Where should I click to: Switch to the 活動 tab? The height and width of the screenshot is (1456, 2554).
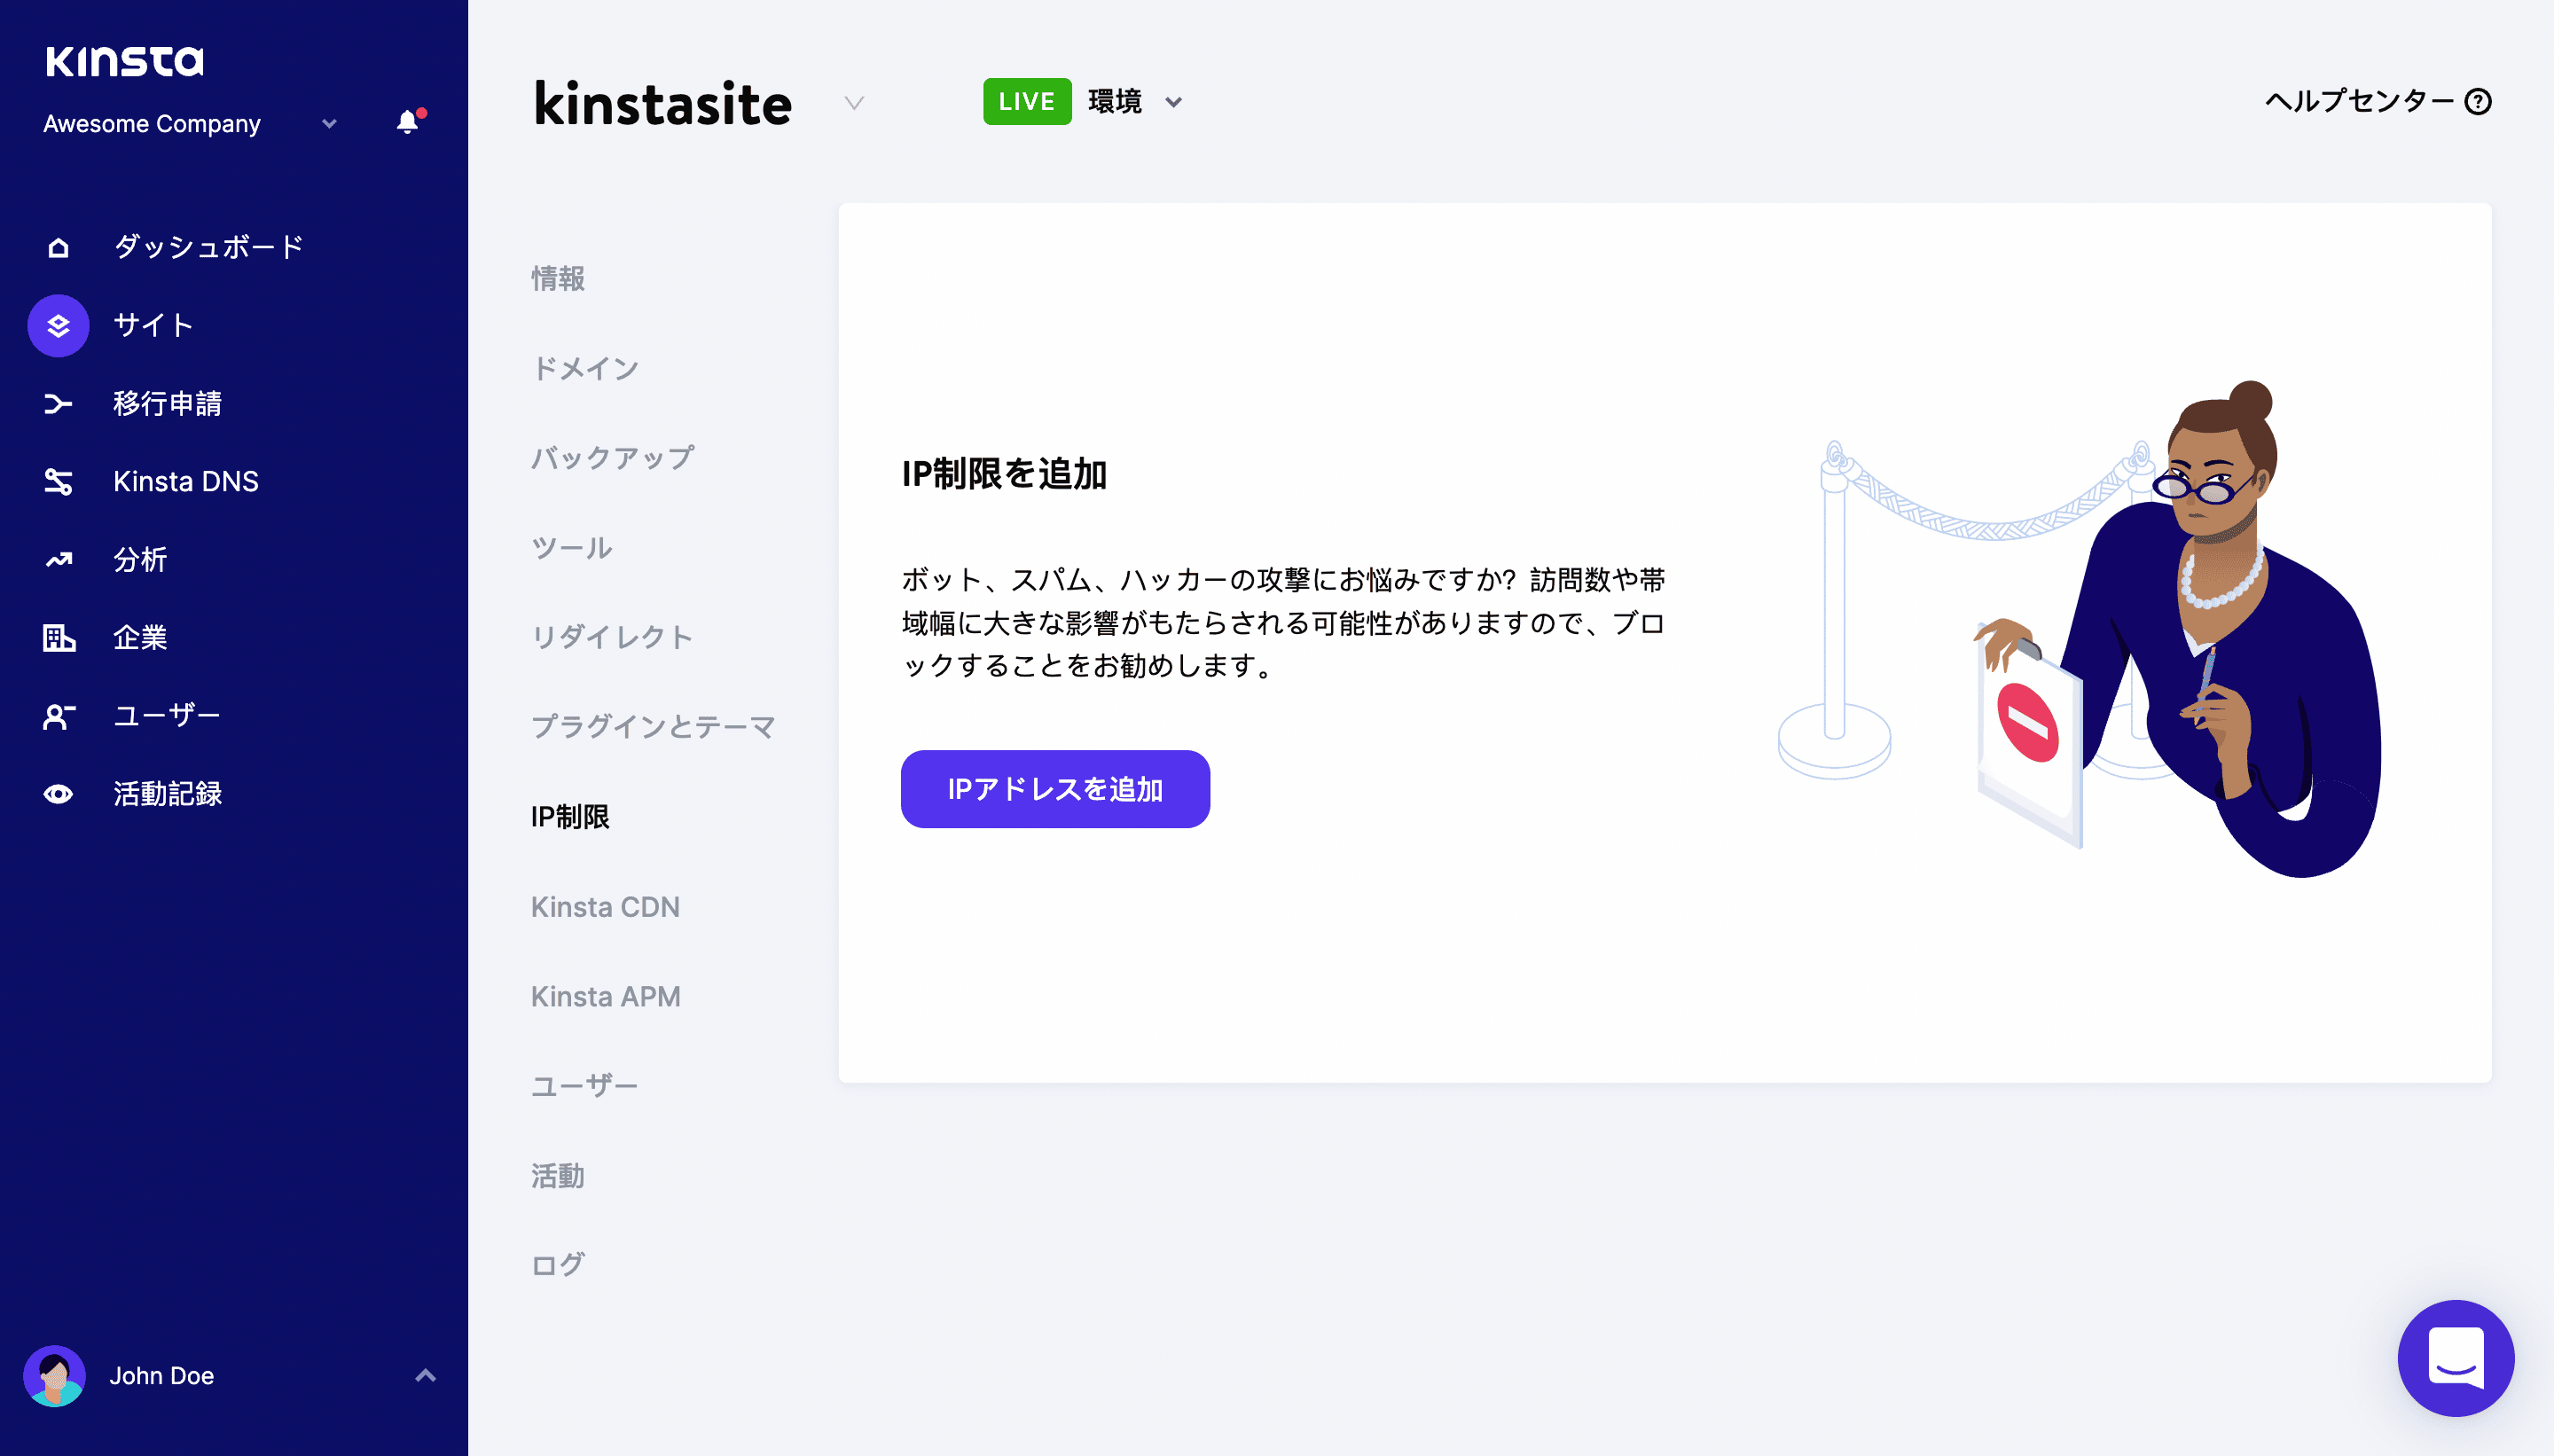click(558, 1176)
